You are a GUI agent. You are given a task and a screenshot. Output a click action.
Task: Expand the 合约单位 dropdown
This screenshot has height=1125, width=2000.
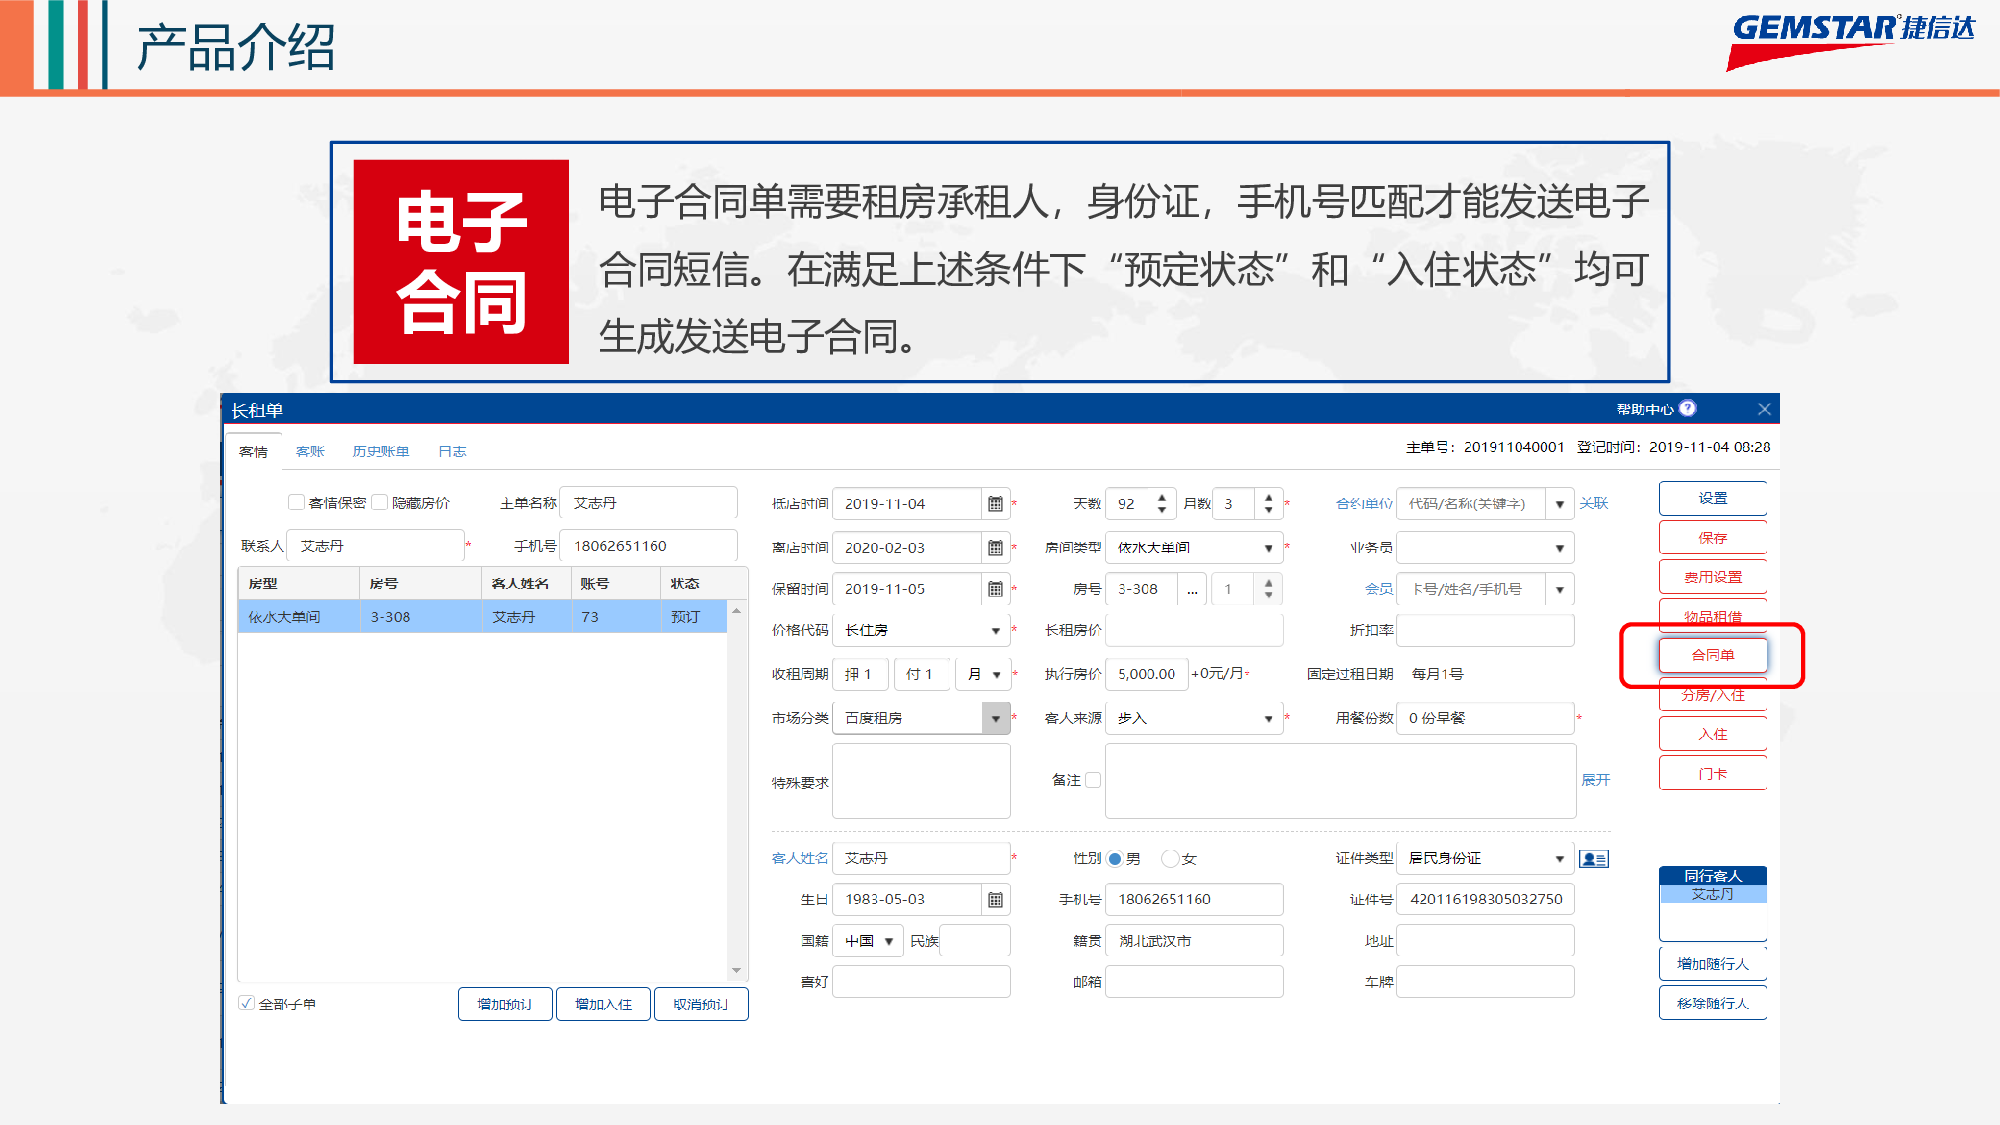tap(1560, 504)
